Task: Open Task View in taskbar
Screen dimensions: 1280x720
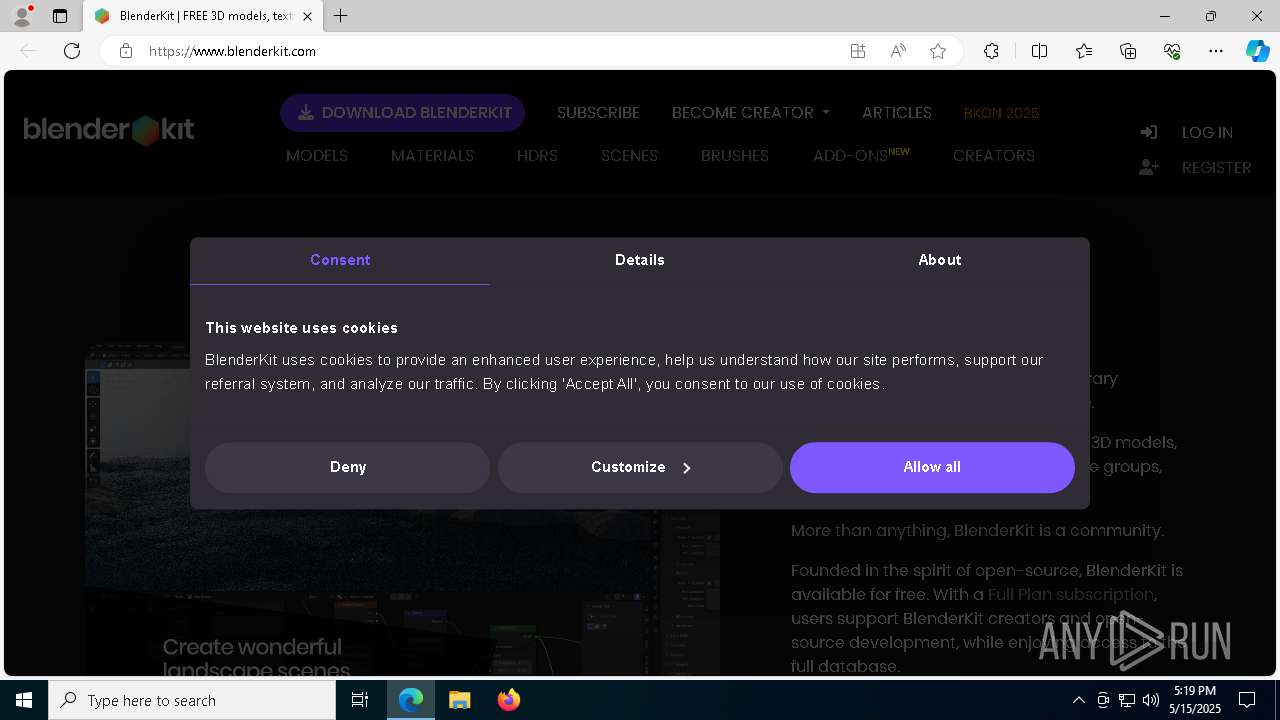Action: tap(360, 700)
